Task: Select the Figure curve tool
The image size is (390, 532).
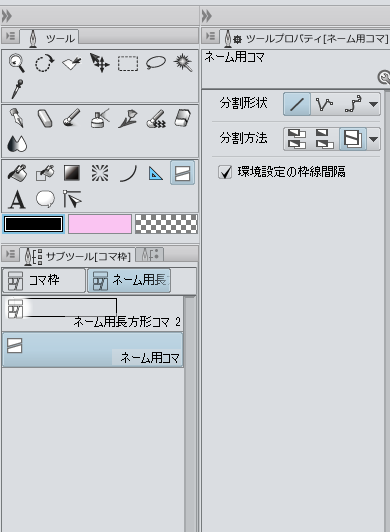Action: (128, 173)
